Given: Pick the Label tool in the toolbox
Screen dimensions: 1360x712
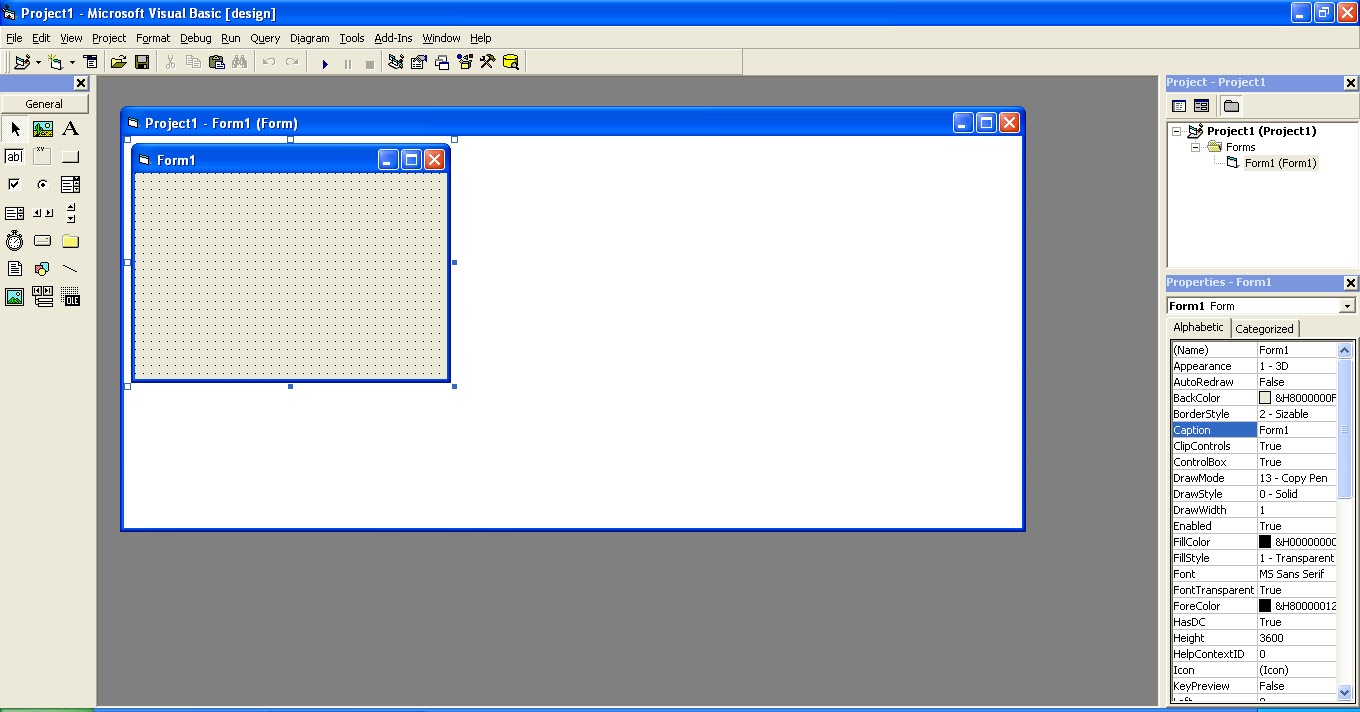Looking at the screenshot, I should 70,128.
